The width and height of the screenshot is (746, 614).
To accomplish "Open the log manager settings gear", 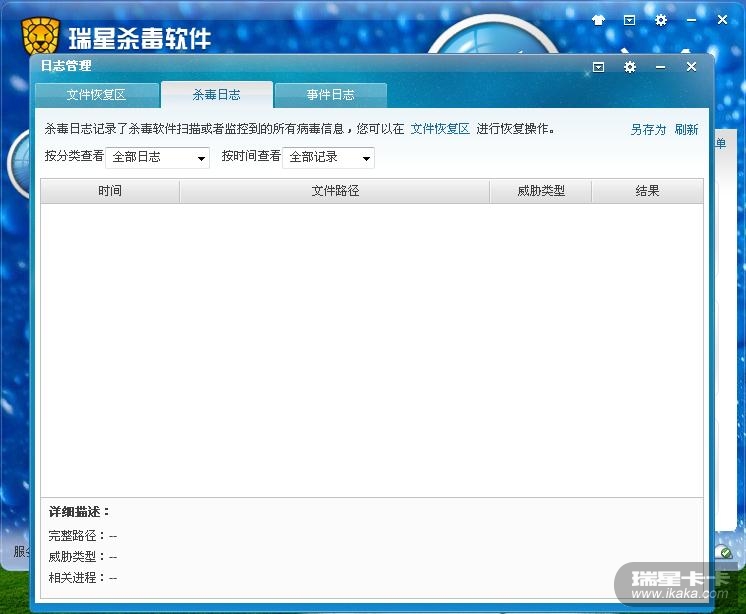I will click(x=630, y=67).
